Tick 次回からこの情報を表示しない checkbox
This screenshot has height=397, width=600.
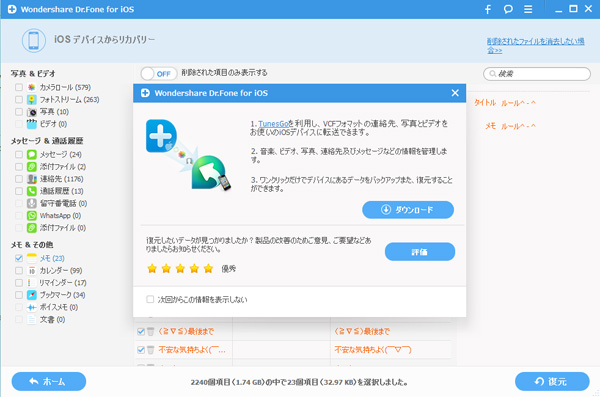pyautogui.click(x=150, y=299)
